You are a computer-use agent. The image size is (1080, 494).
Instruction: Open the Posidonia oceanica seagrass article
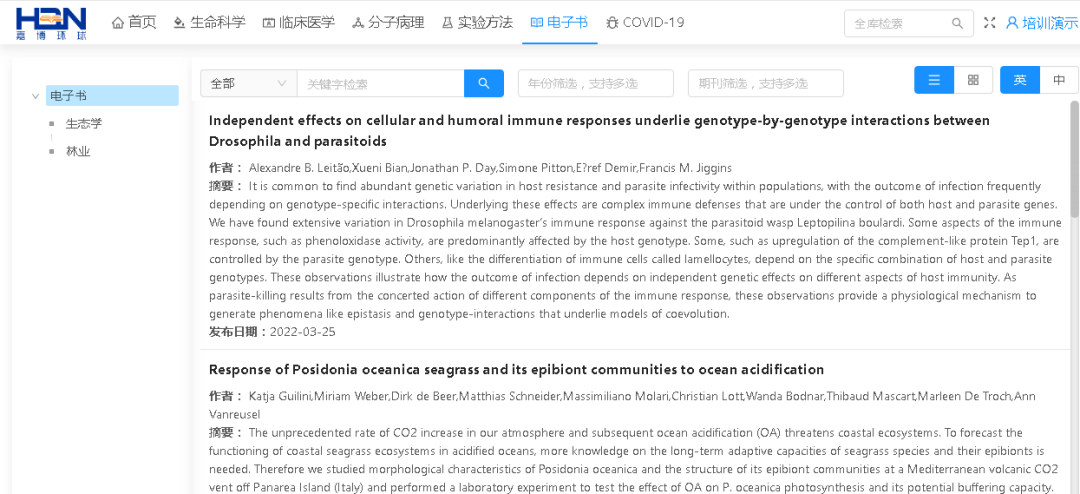point(516,369)
